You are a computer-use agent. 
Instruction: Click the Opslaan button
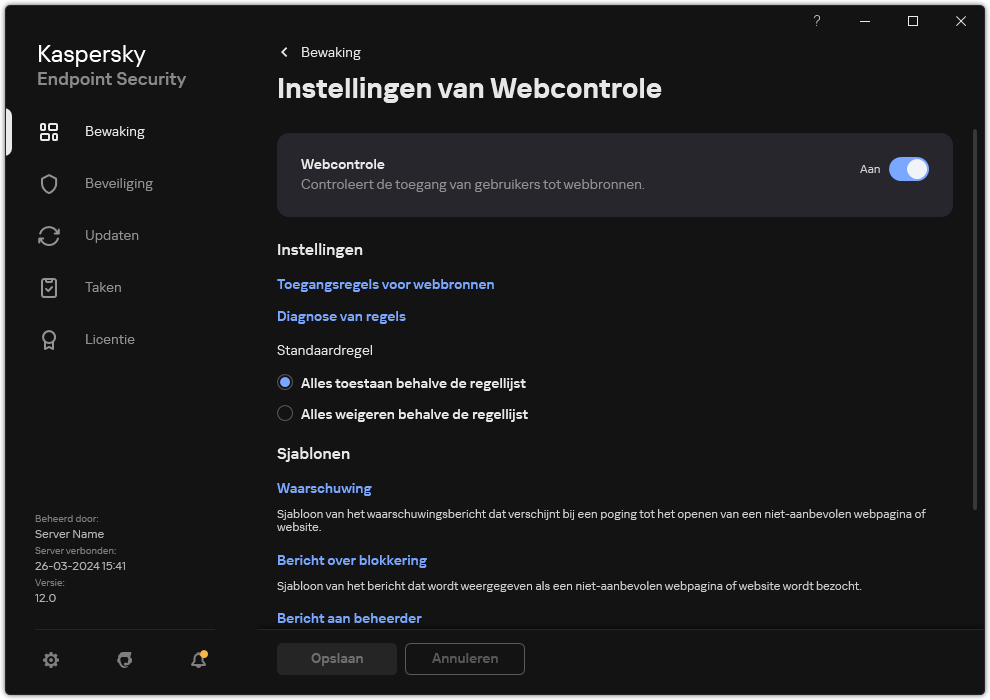(337, 659)
